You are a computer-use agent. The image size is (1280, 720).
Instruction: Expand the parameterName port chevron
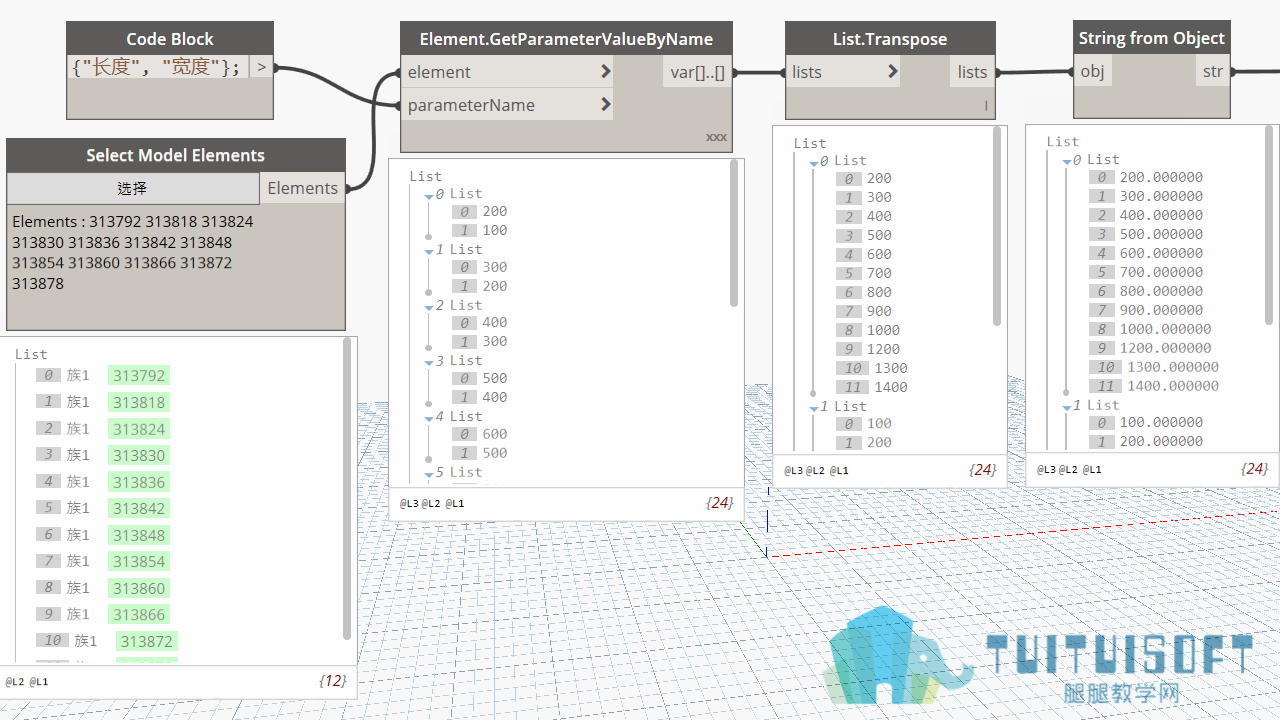(605, 104)
